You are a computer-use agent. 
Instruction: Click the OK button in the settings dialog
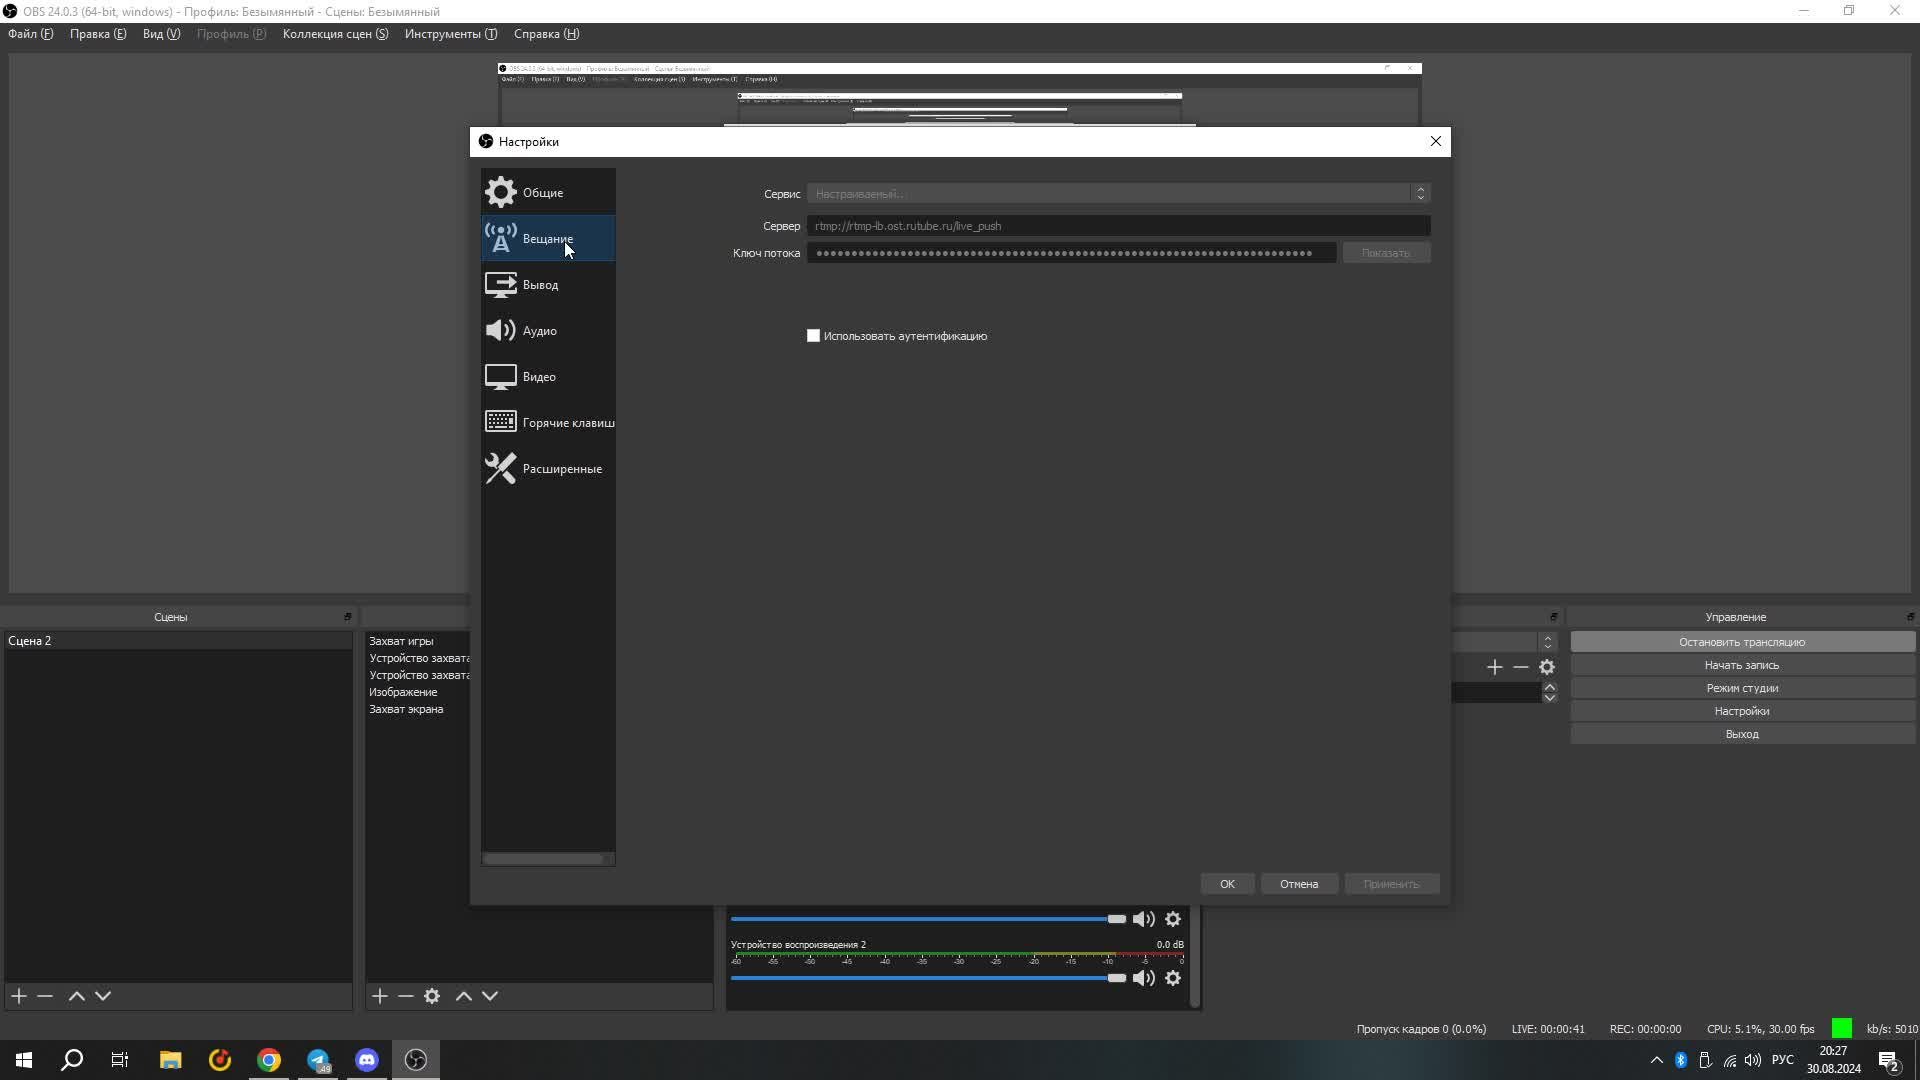tap(1227, 884)
